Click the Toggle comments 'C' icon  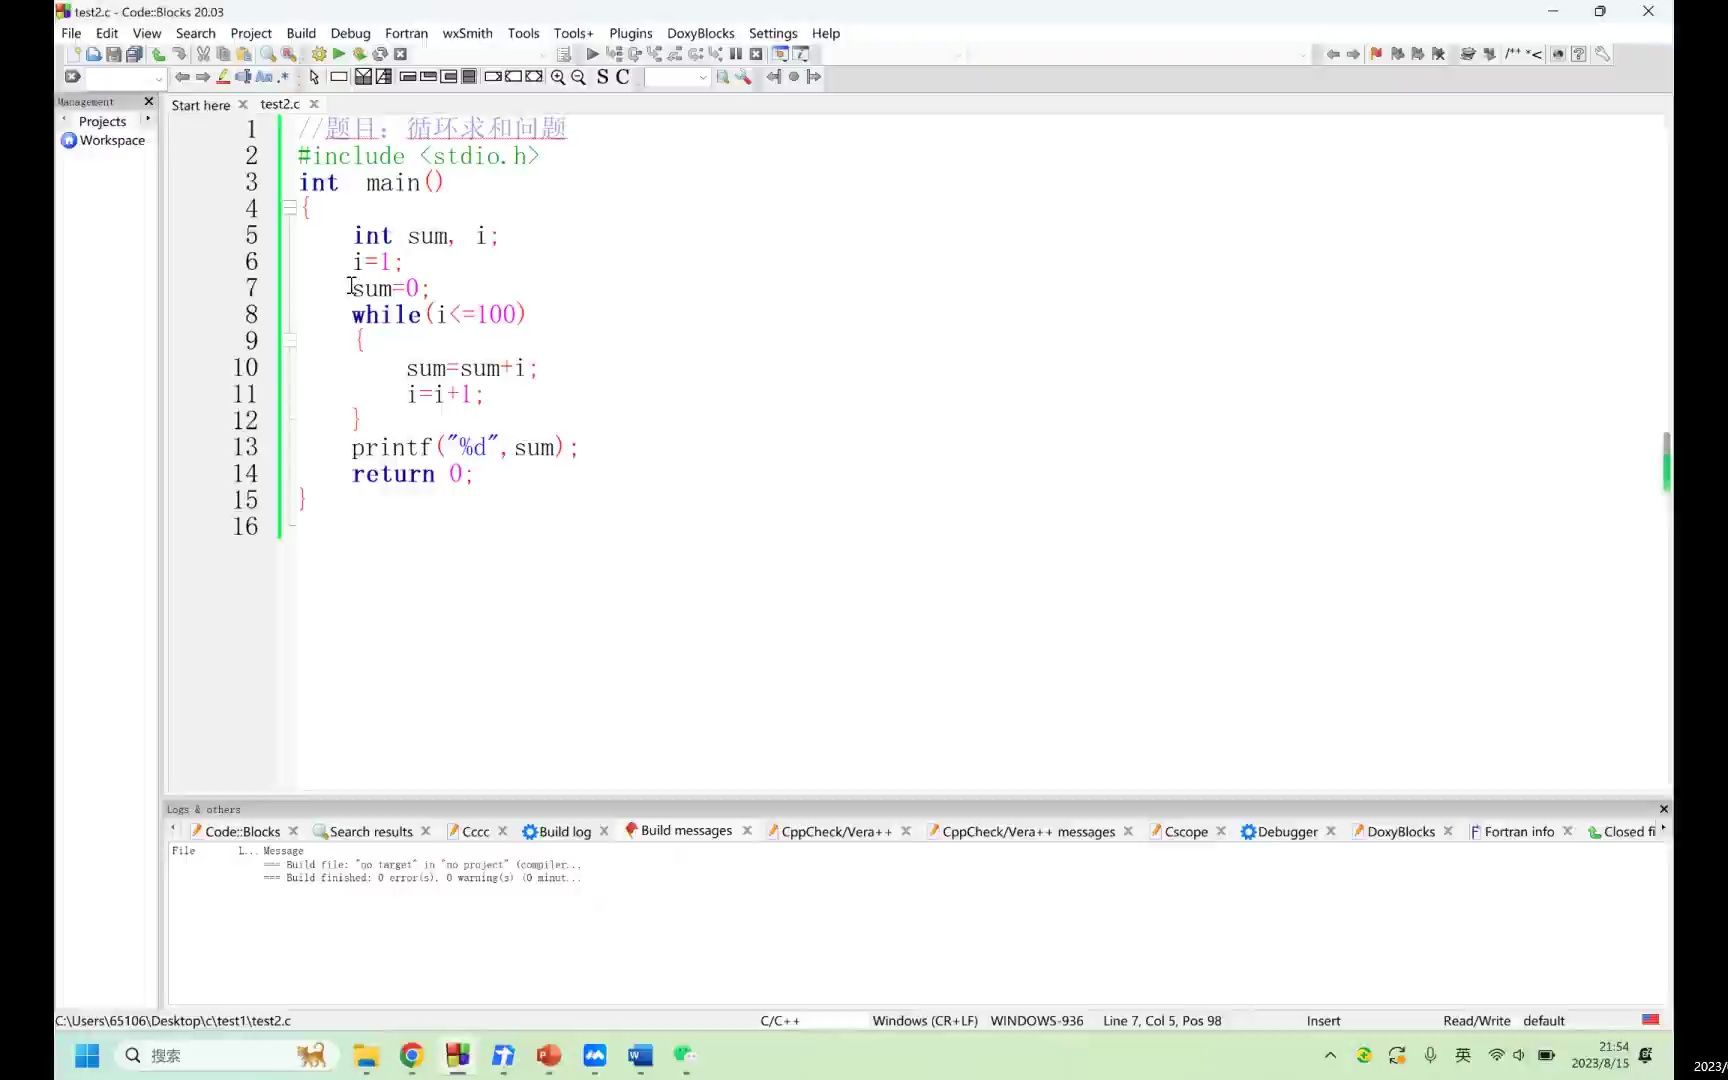point(622,77)
